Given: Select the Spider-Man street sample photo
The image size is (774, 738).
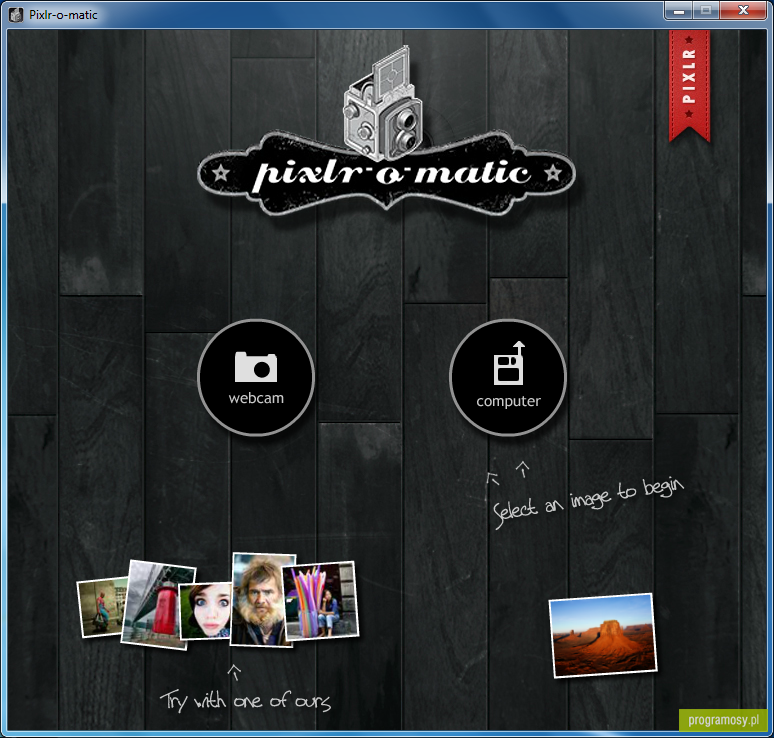Looking at the screenshot, I should pos(101,607).
